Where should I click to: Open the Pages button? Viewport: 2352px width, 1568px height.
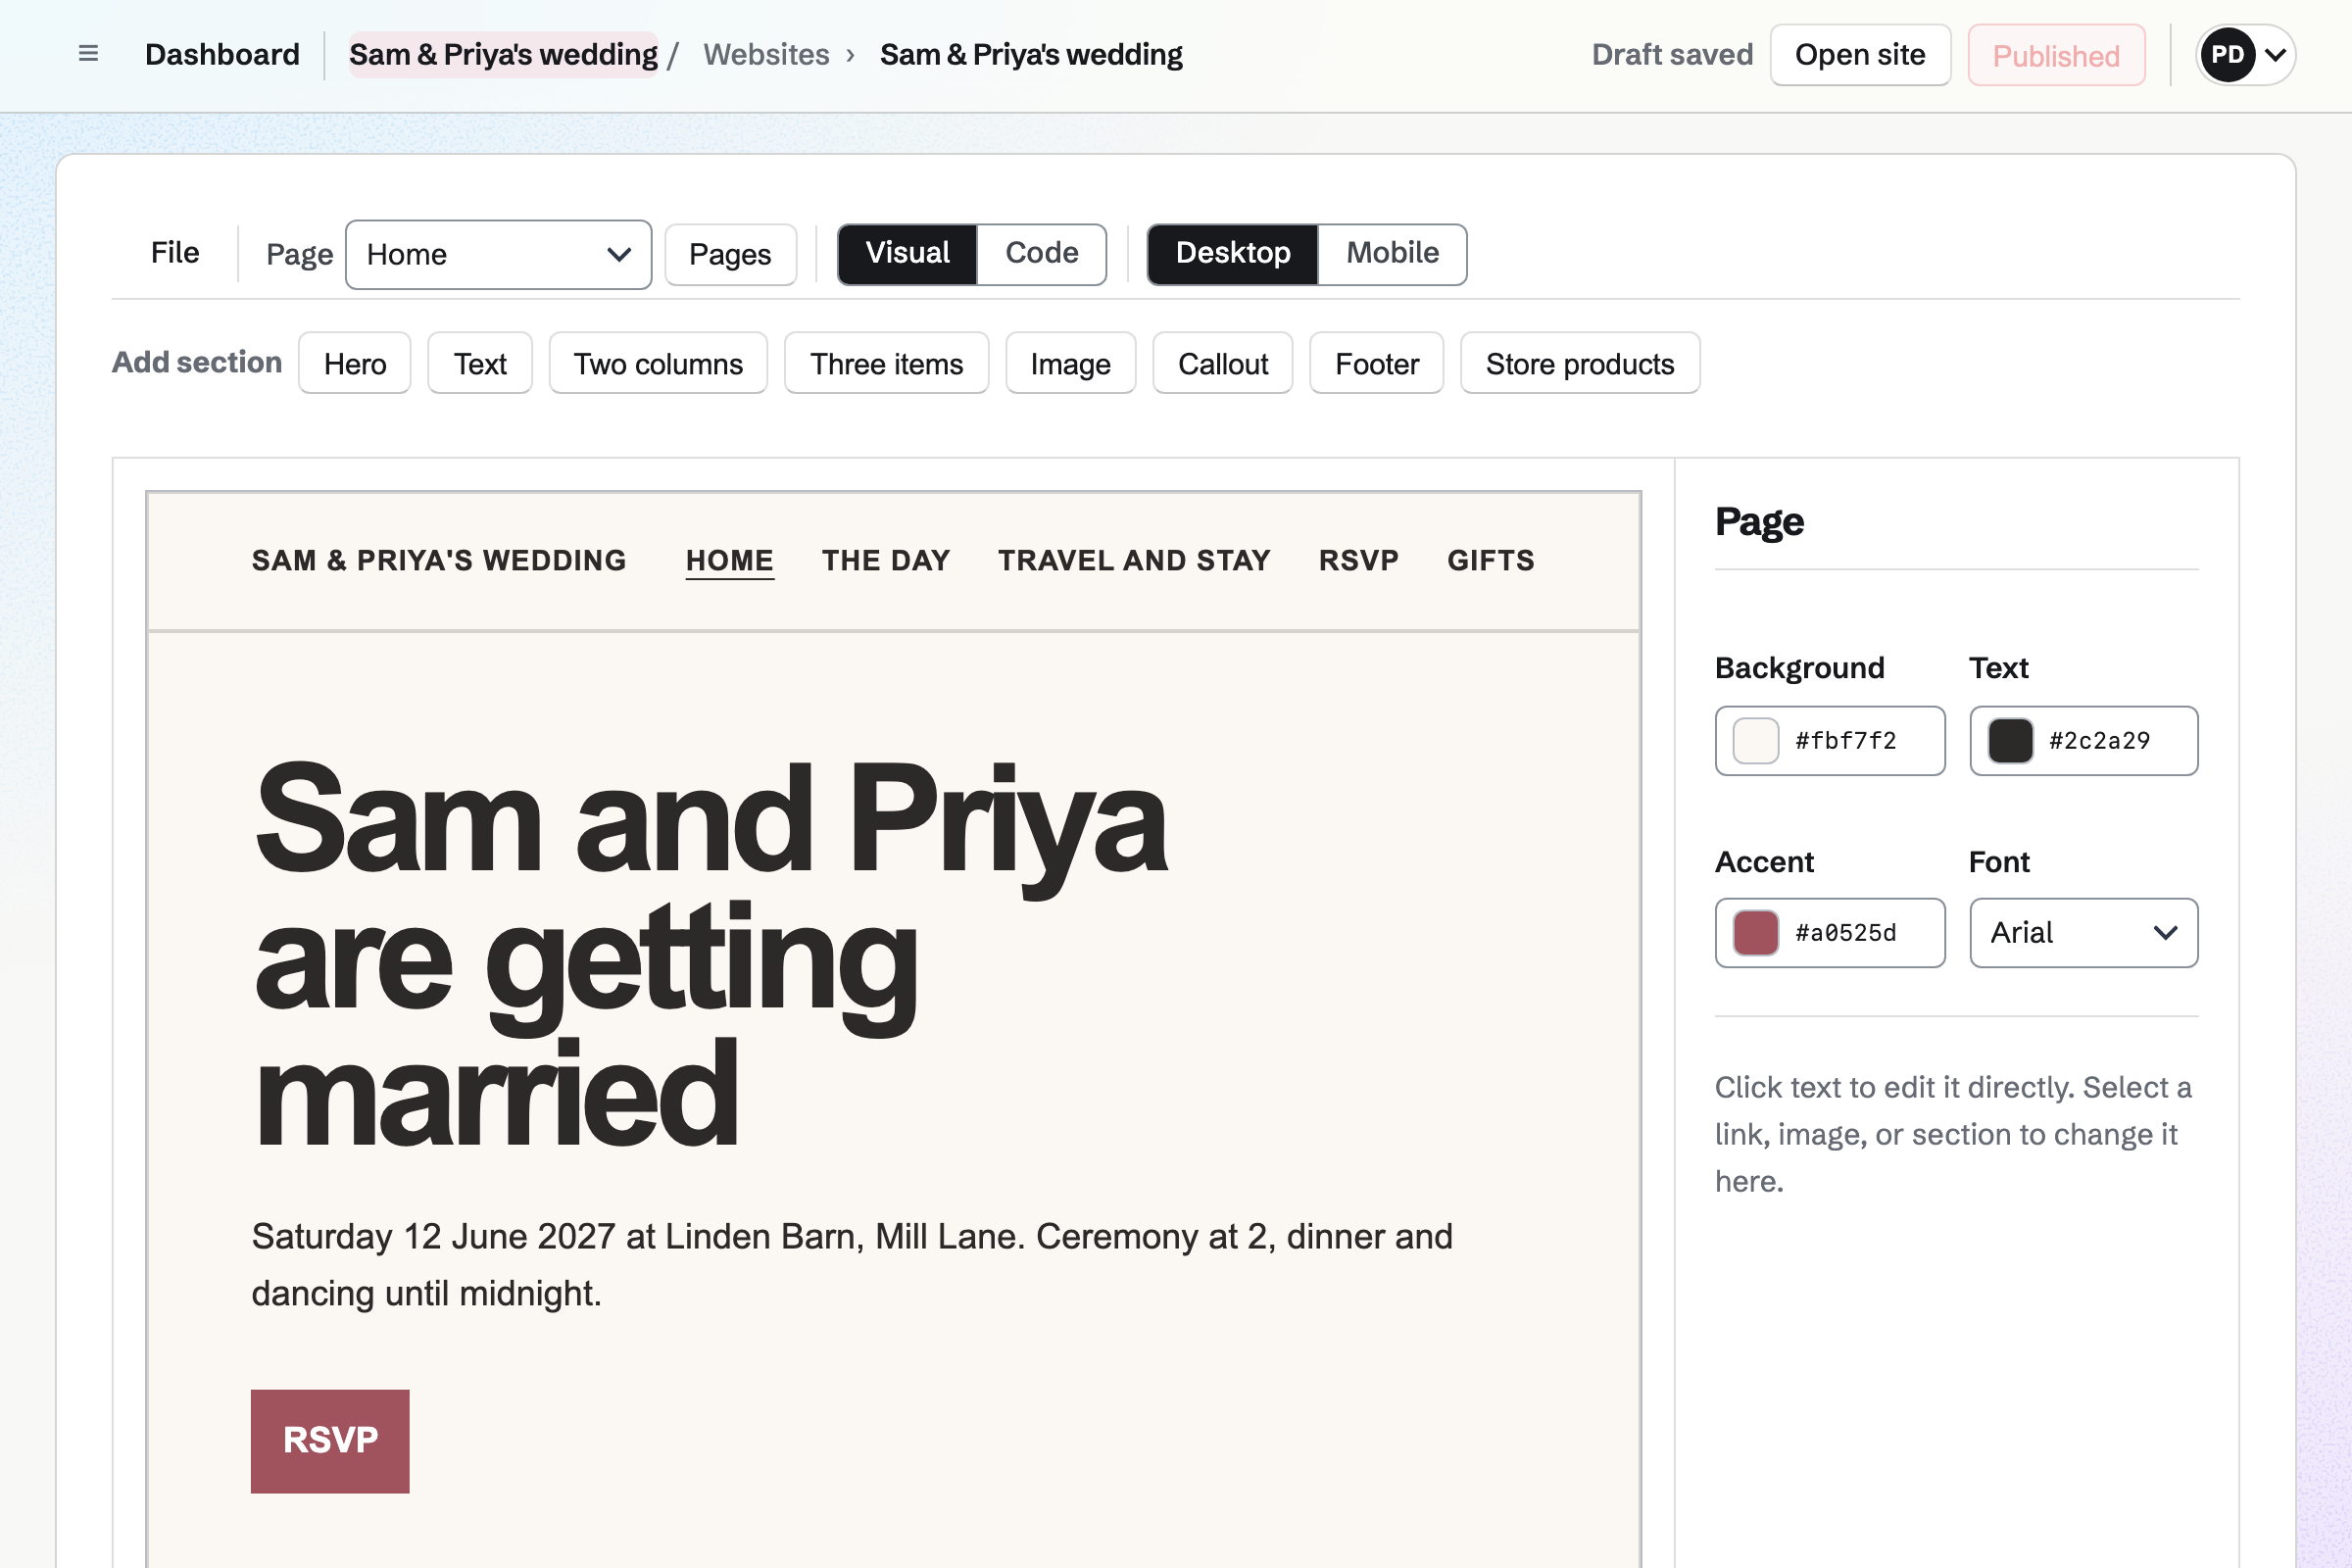point(730,254)
